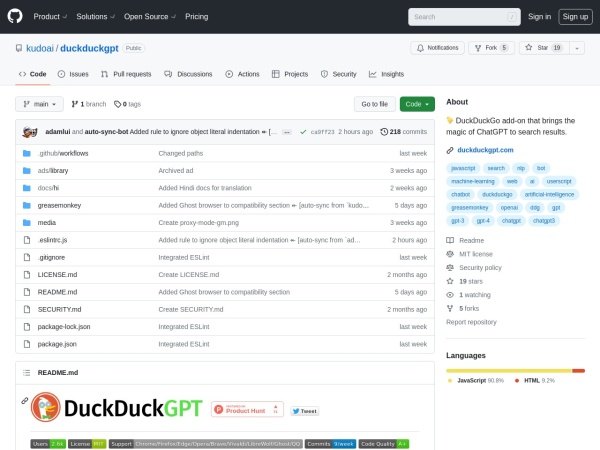Viewport: 600px width, 450px height.
Task: Click the green commit status checkmark
Action: tap(303, 132)
